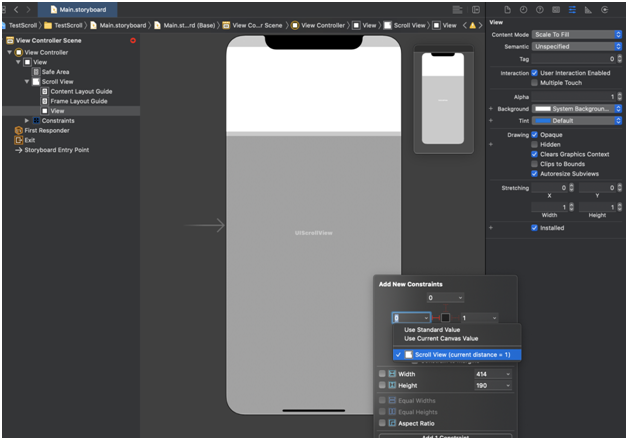
Task: Open the Size inspector ruler icon
Action: (588, 10)
